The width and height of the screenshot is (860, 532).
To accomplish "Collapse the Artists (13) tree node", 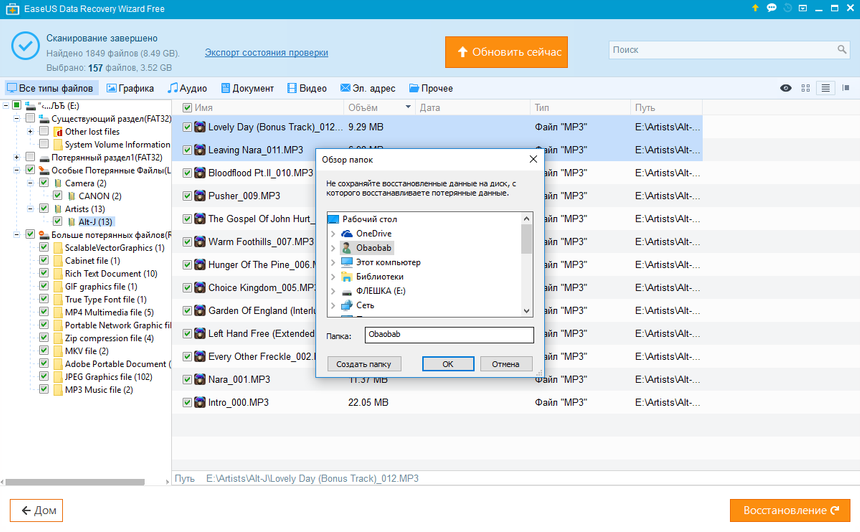I will coord(30,209).
